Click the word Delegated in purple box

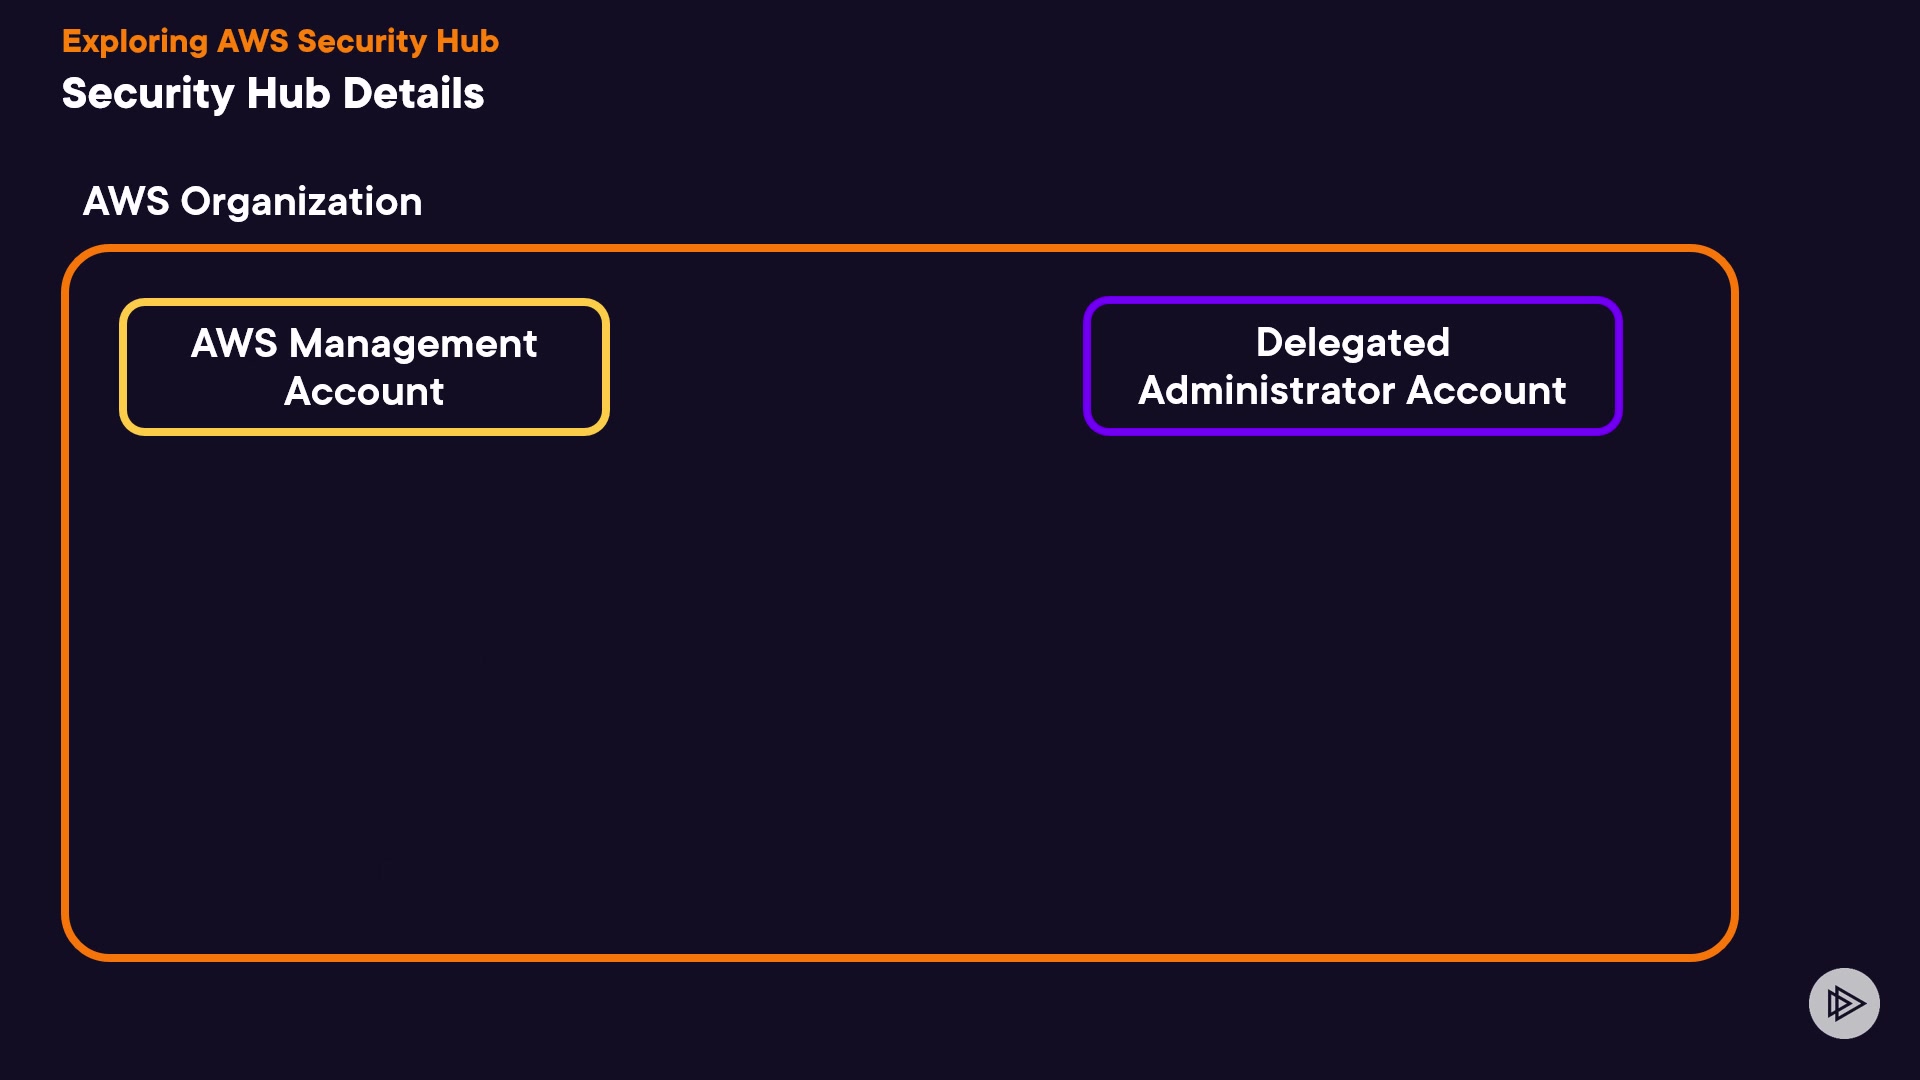[1352, 342]
